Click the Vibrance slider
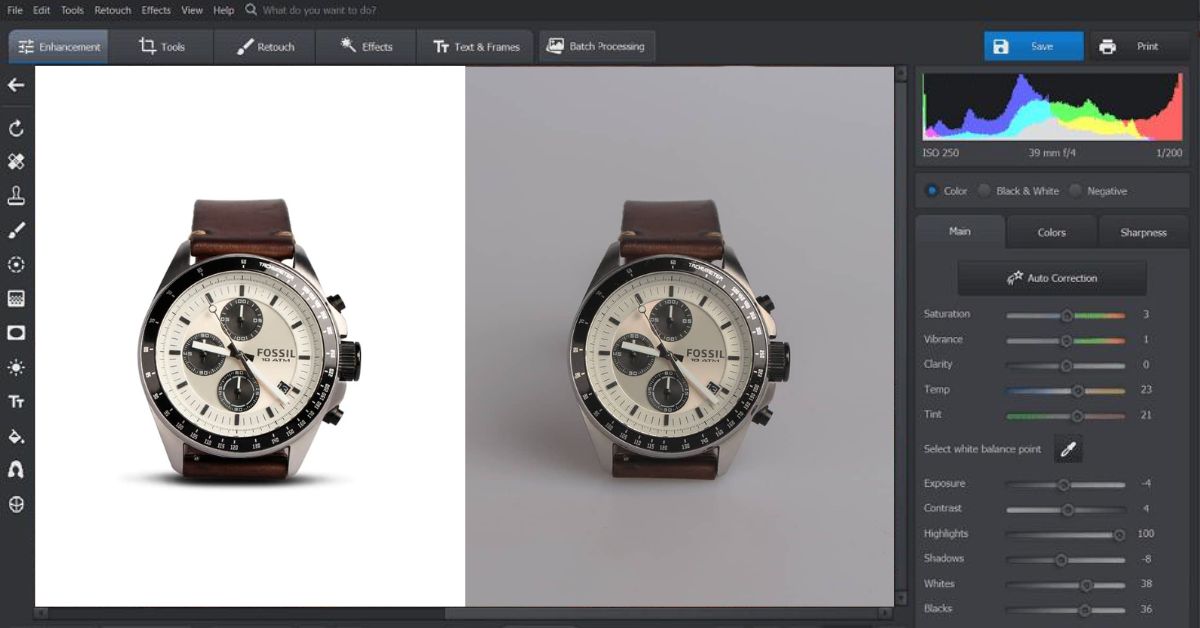 pyautogui.click(x=1066, y=340)
